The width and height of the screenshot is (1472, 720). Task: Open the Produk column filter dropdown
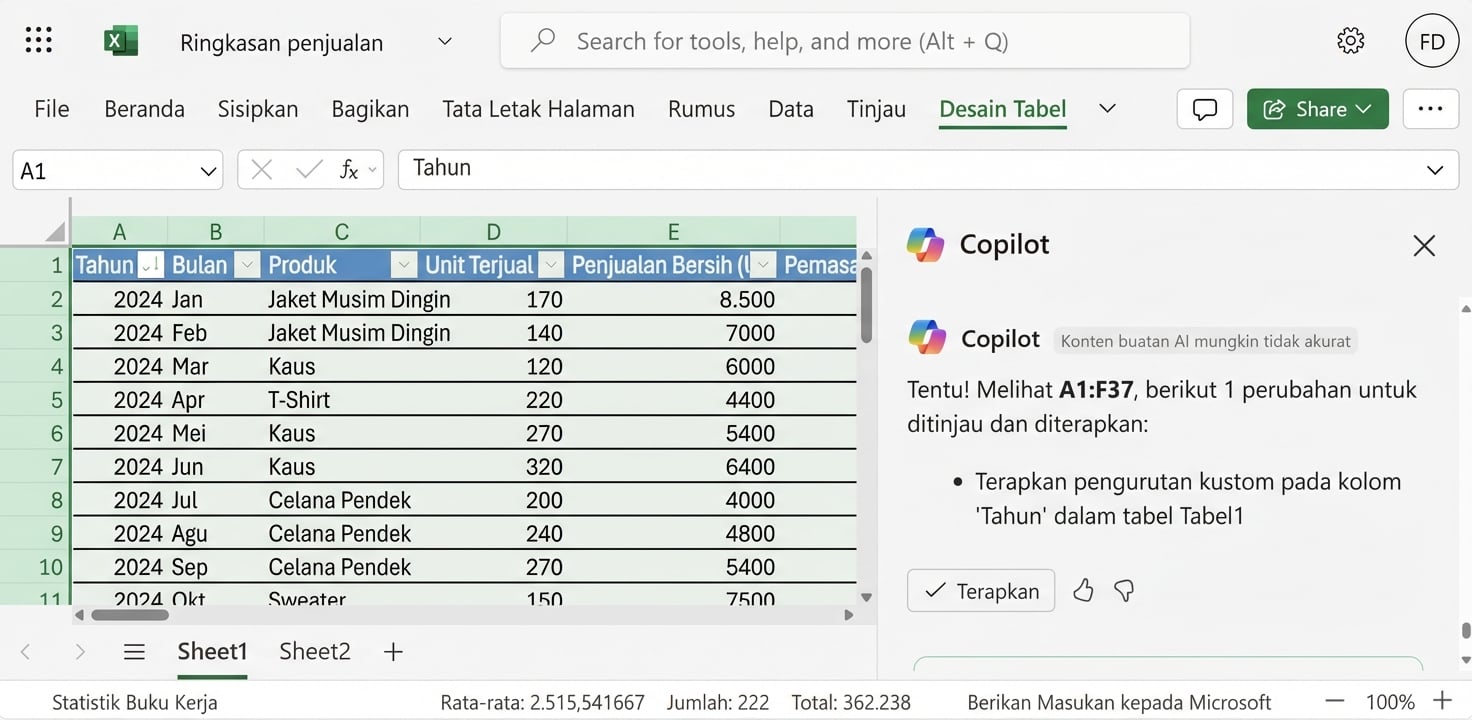click(x=403, y=264)
